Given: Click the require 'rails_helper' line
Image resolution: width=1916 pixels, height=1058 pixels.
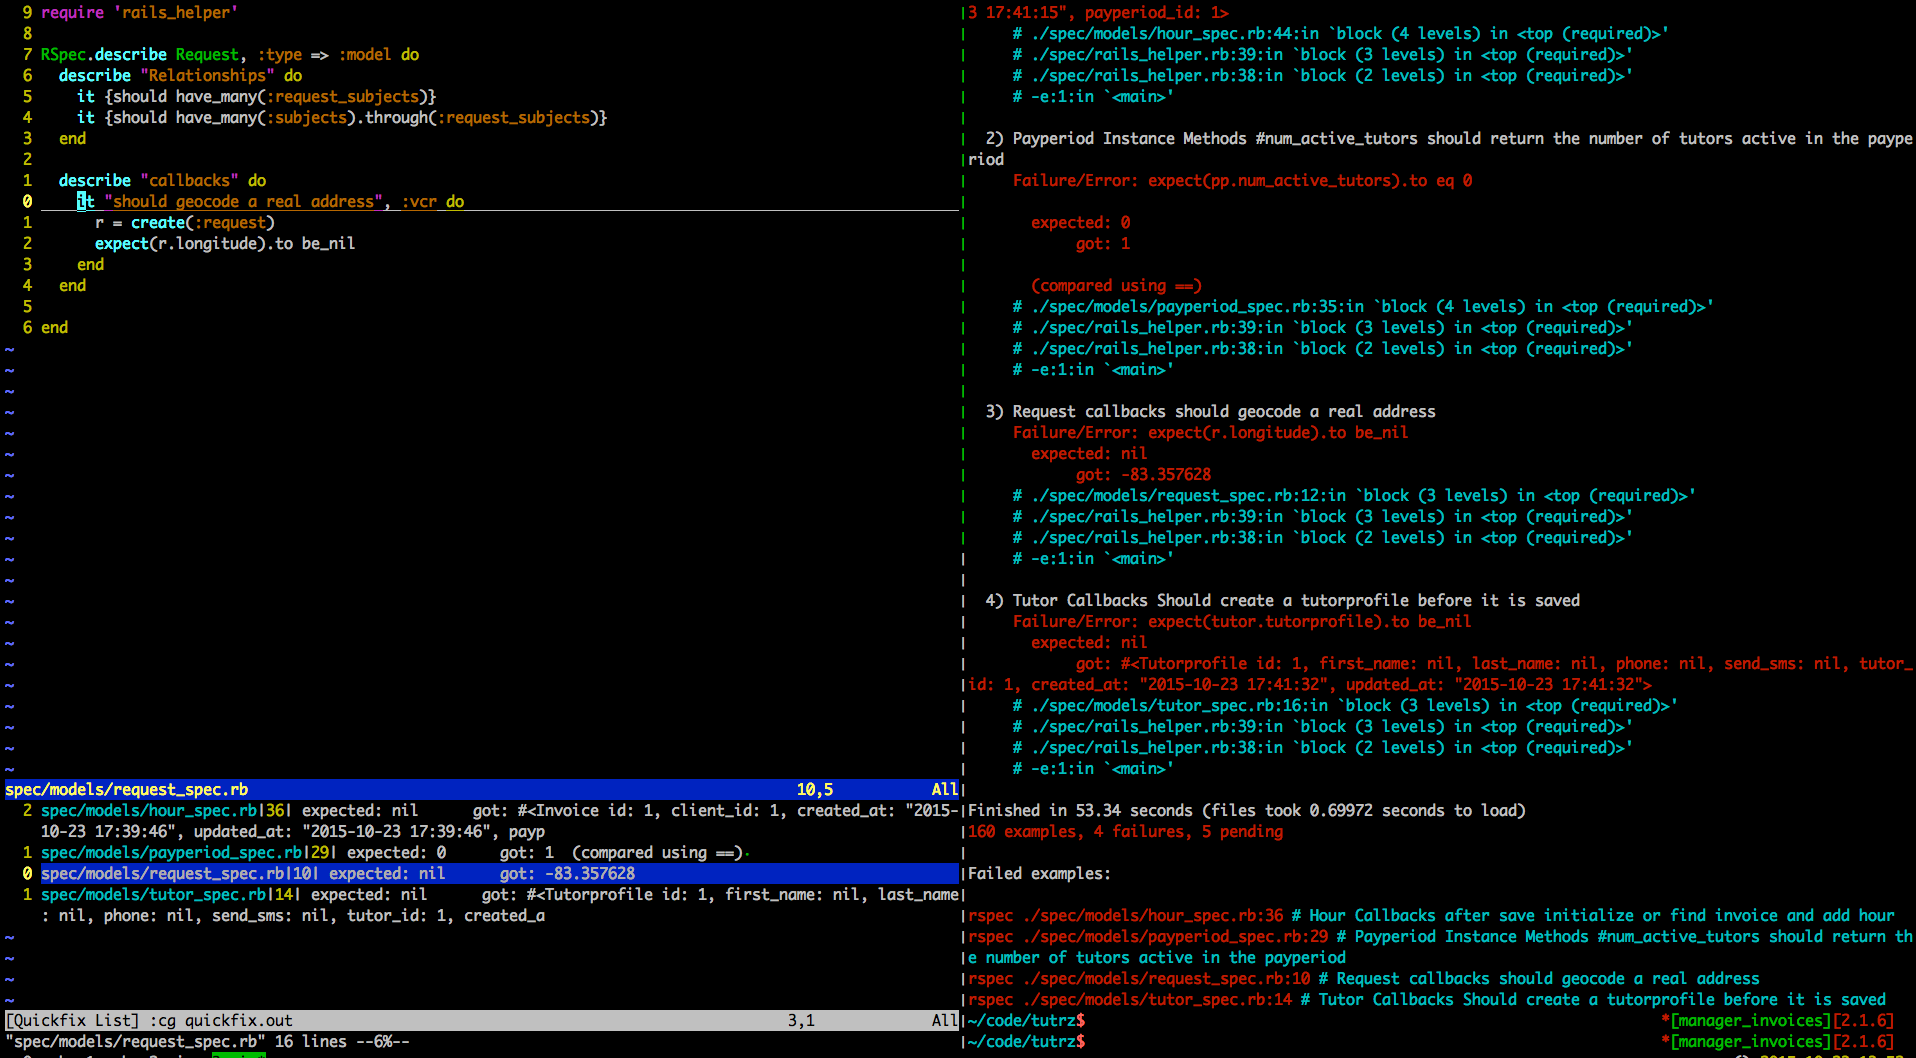Looking at the screenshot, I should [139, 12].
